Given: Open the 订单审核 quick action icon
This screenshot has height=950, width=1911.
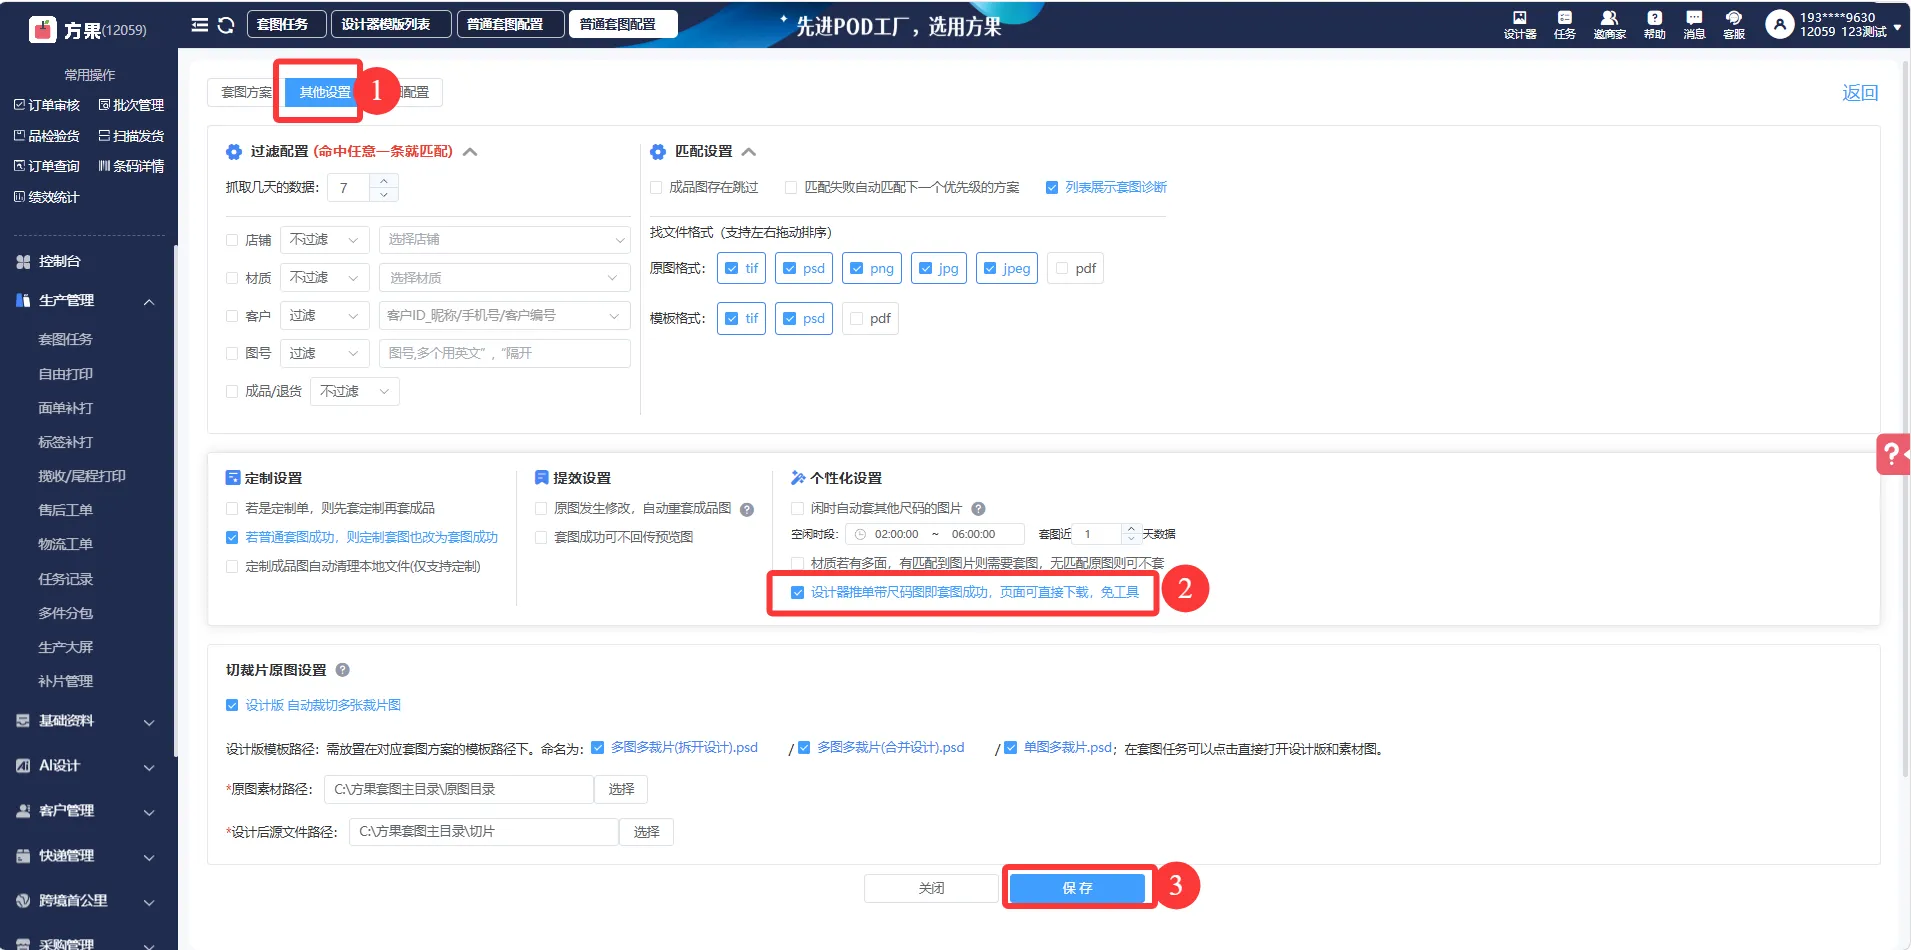Looking at the screenshot, I should click(19, 105).
